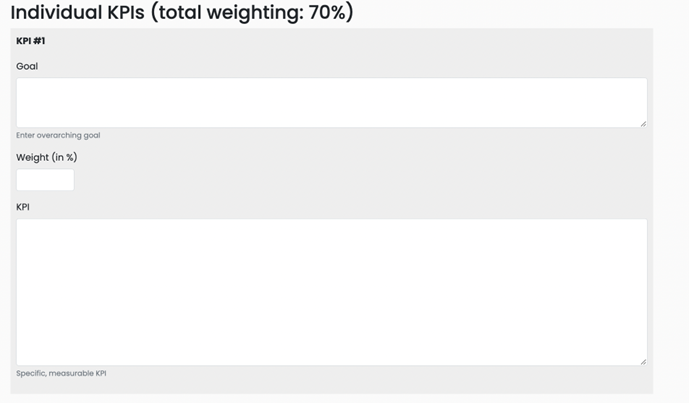This screenshot has height=403, width=689.
Task: Click the "KPI #1" section title
Action: pyautogui.click(x=31, y=41)
